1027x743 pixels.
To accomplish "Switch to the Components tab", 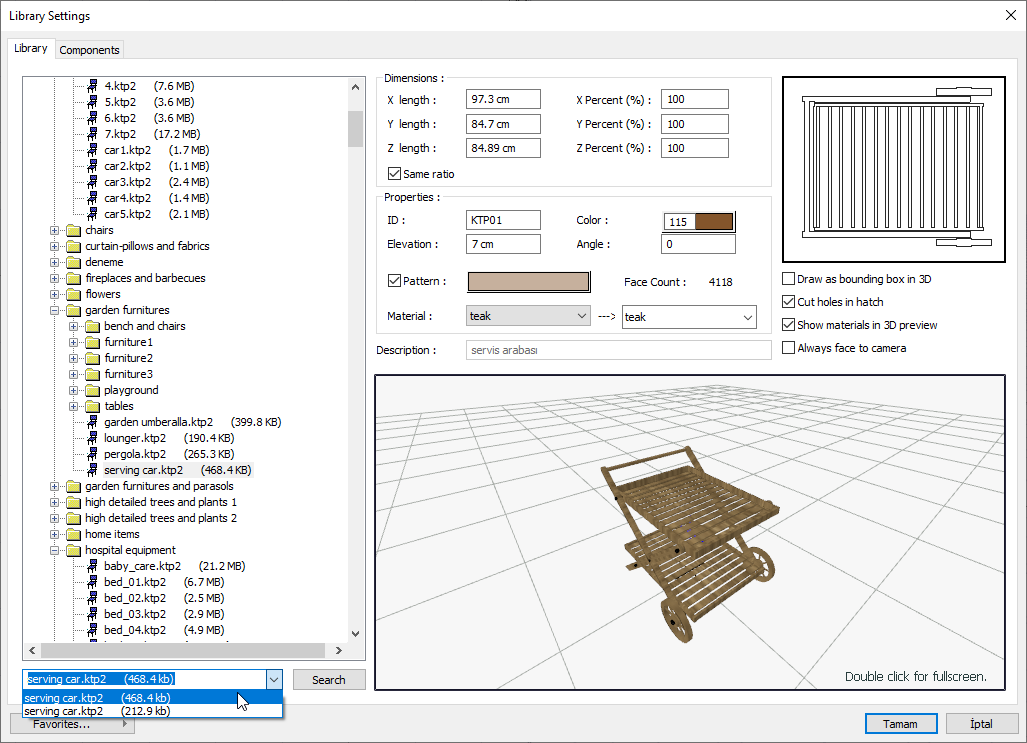I will pos(89,50).
